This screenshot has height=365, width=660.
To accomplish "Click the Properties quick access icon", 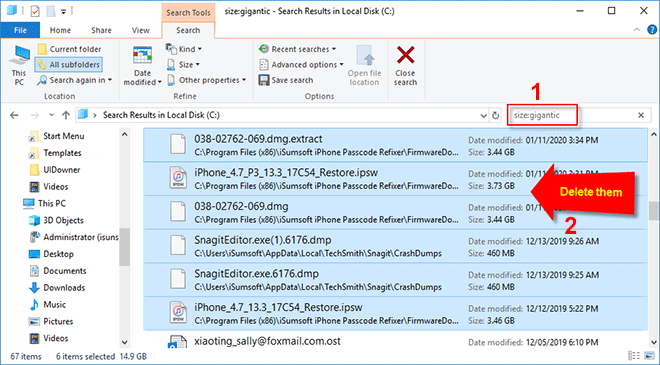I will (35, 11).
